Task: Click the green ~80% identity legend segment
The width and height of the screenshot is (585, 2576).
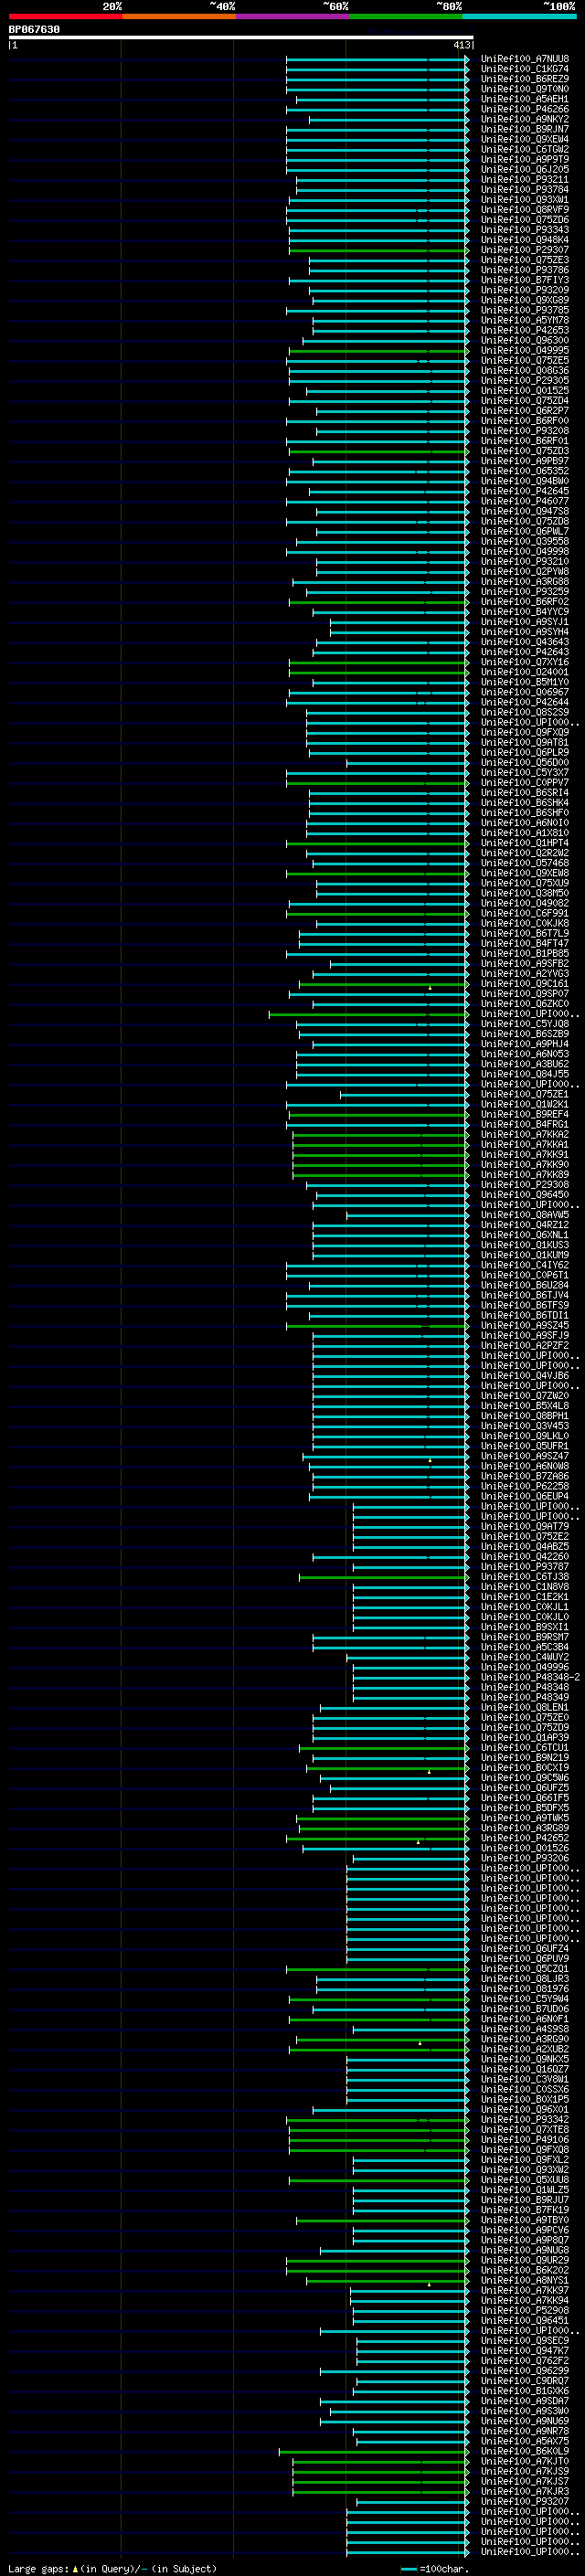Action: click(x=406, y=16)
